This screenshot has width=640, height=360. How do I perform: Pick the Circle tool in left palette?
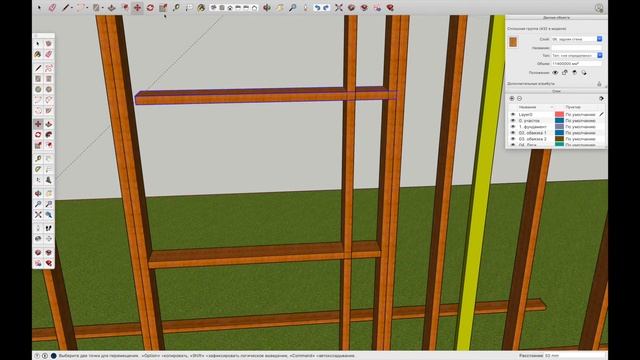pyautogui.click(x=38, y=89)
